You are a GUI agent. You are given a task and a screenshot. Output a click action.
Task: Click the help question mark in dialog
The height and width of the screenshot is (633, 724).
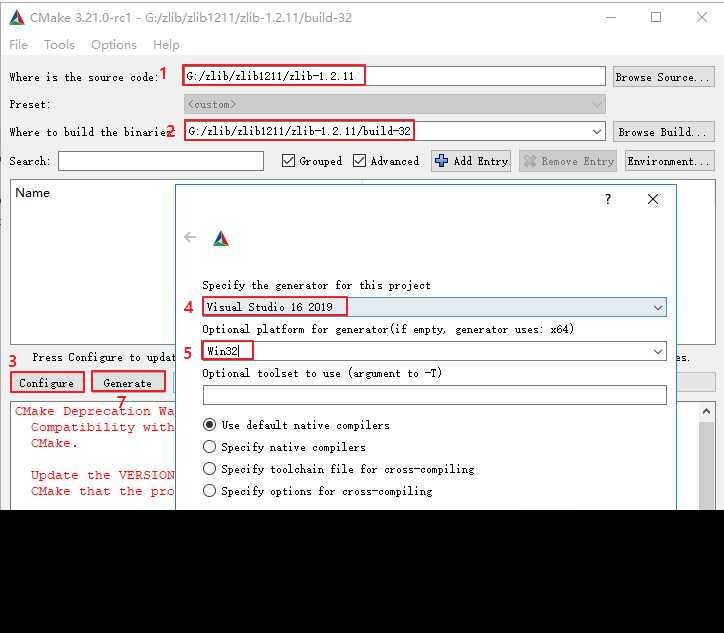tap(608, 199)
